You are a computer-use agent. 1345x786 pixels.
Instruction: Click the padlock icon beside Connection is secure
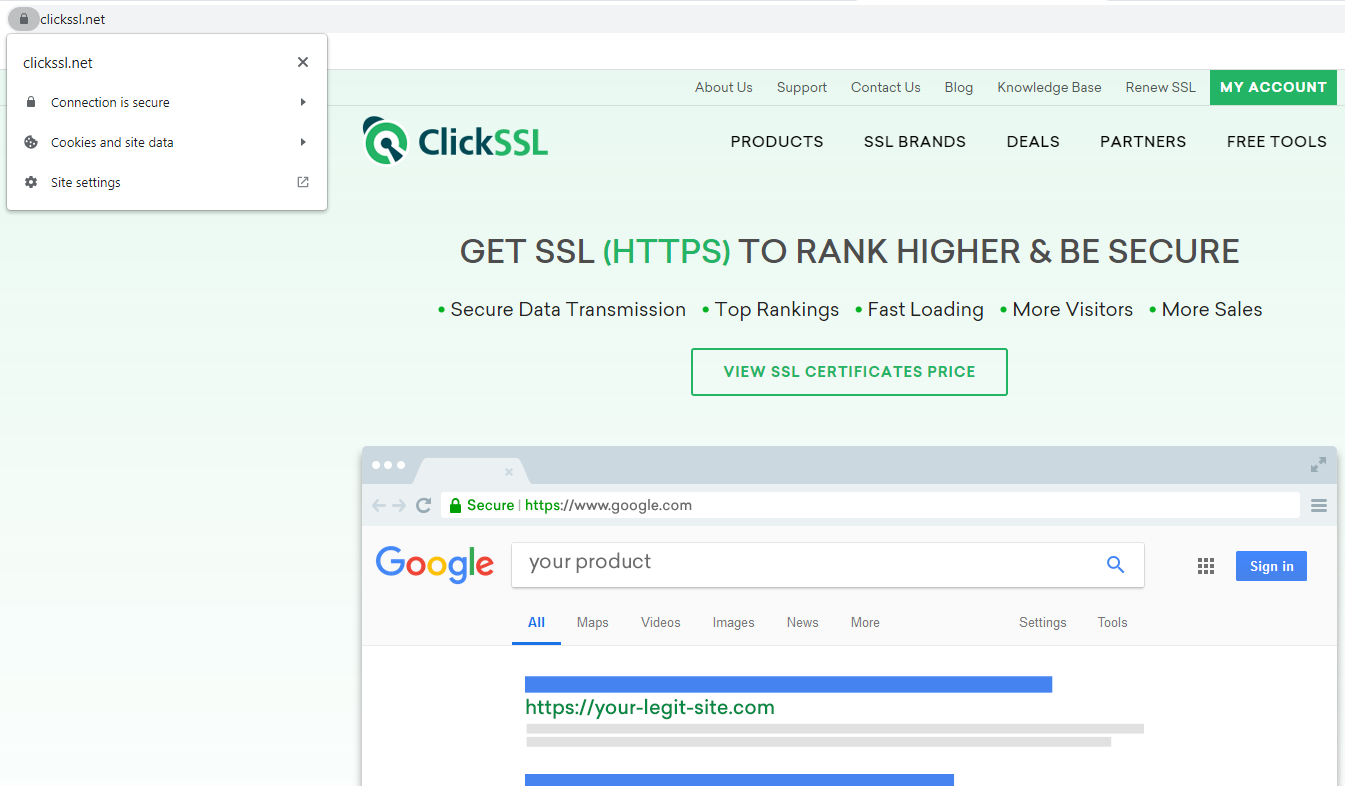click(x=31, y=102)
